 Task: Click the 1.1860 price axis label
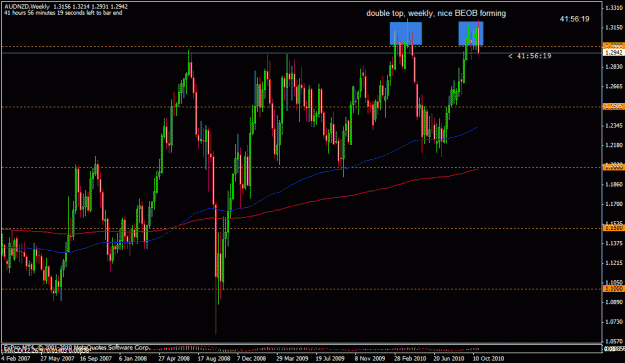[x=614, y=184]
